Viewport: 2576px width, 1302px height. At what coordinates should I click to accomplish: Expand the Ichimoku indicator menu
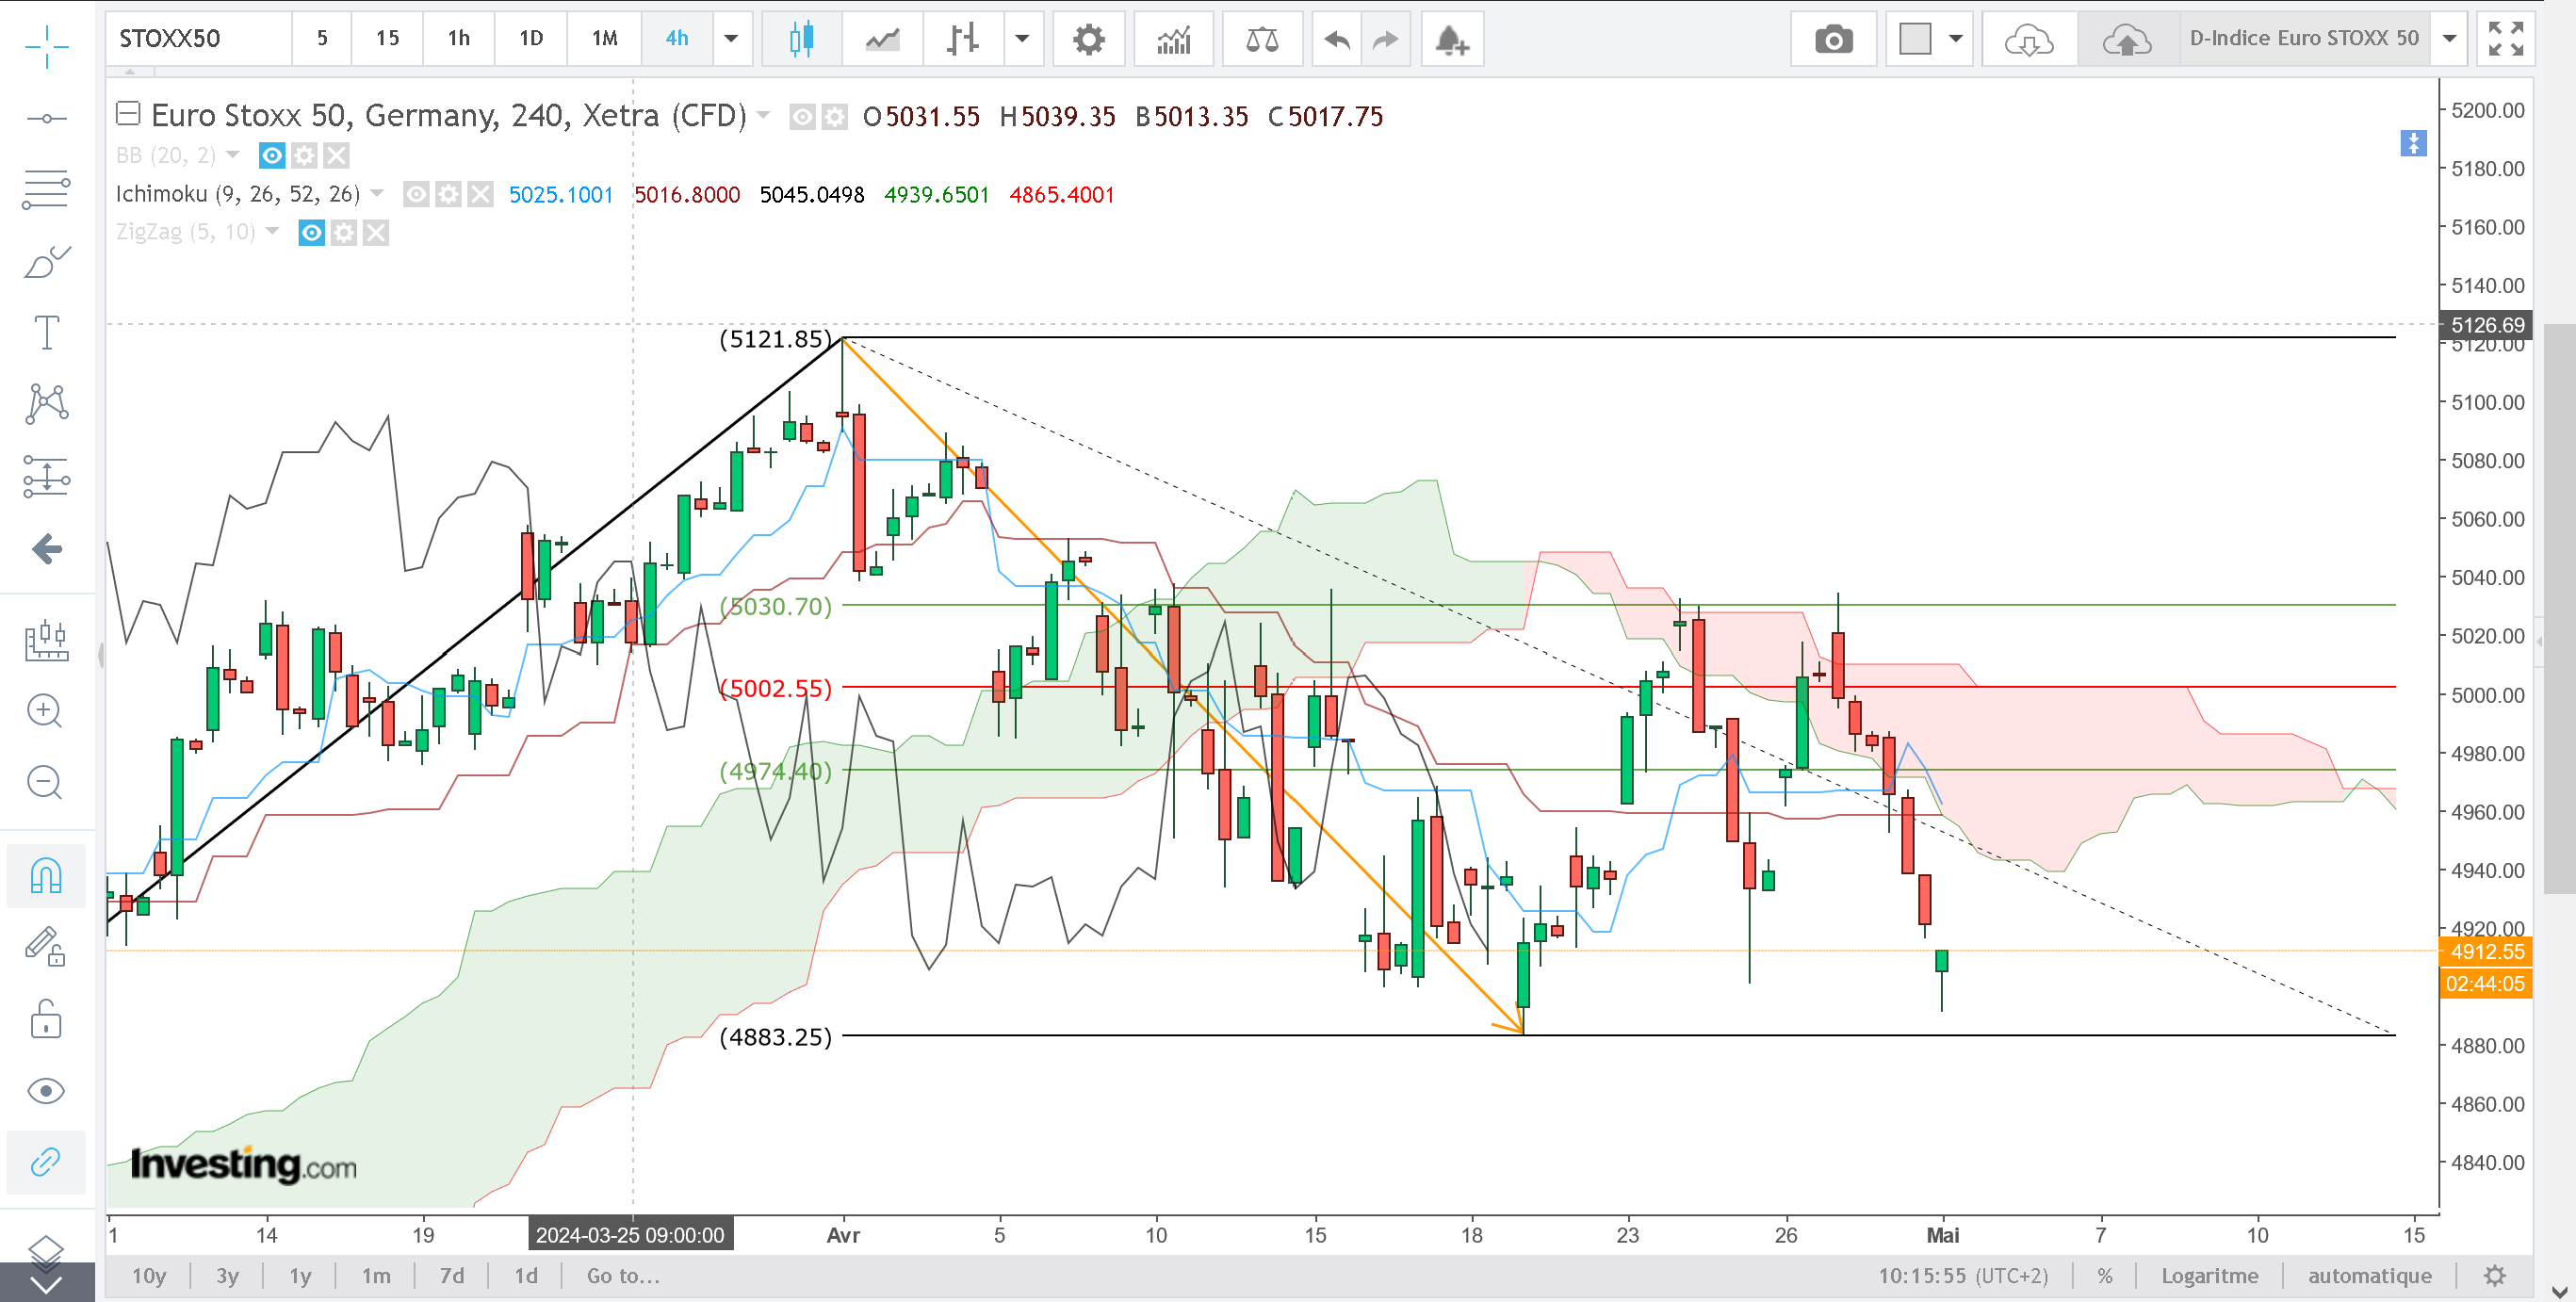pos(377,193)
